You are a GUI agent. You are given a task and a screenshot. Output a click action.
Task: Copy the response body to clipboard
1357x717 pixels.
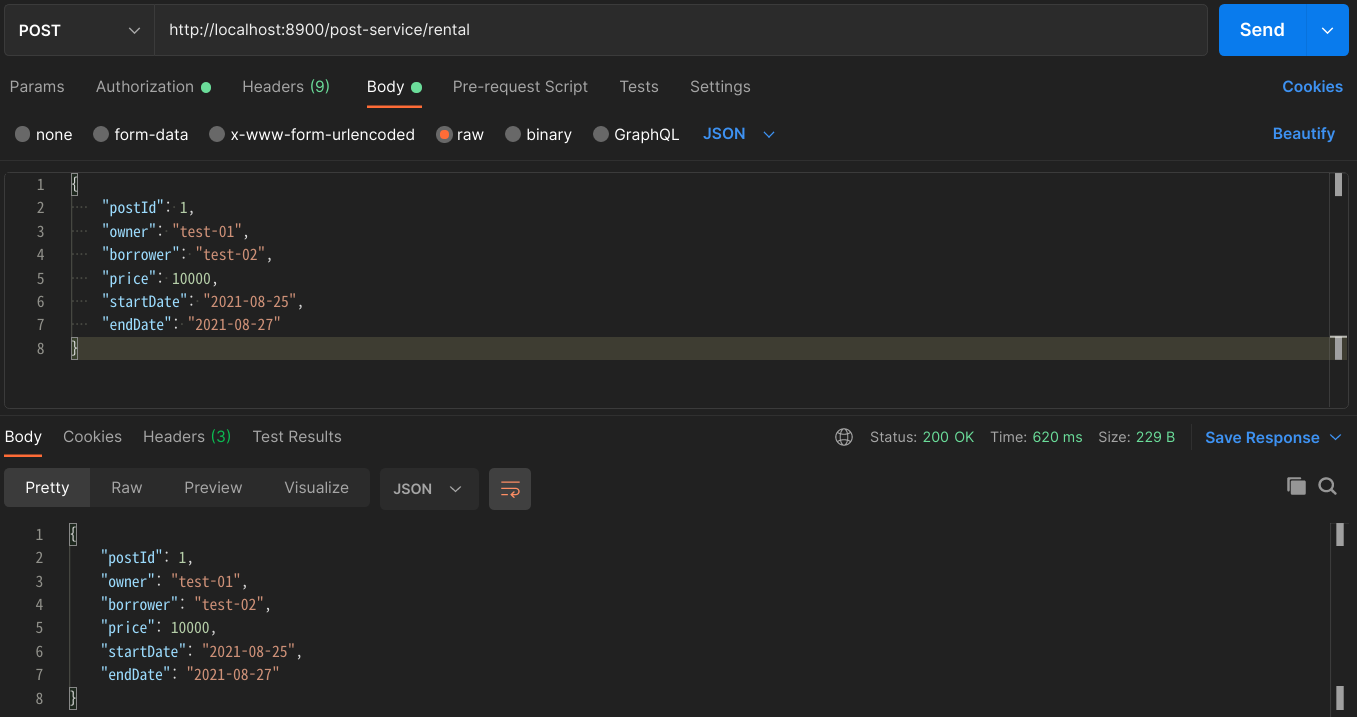pyautogui.click(x=1296, y=486)
